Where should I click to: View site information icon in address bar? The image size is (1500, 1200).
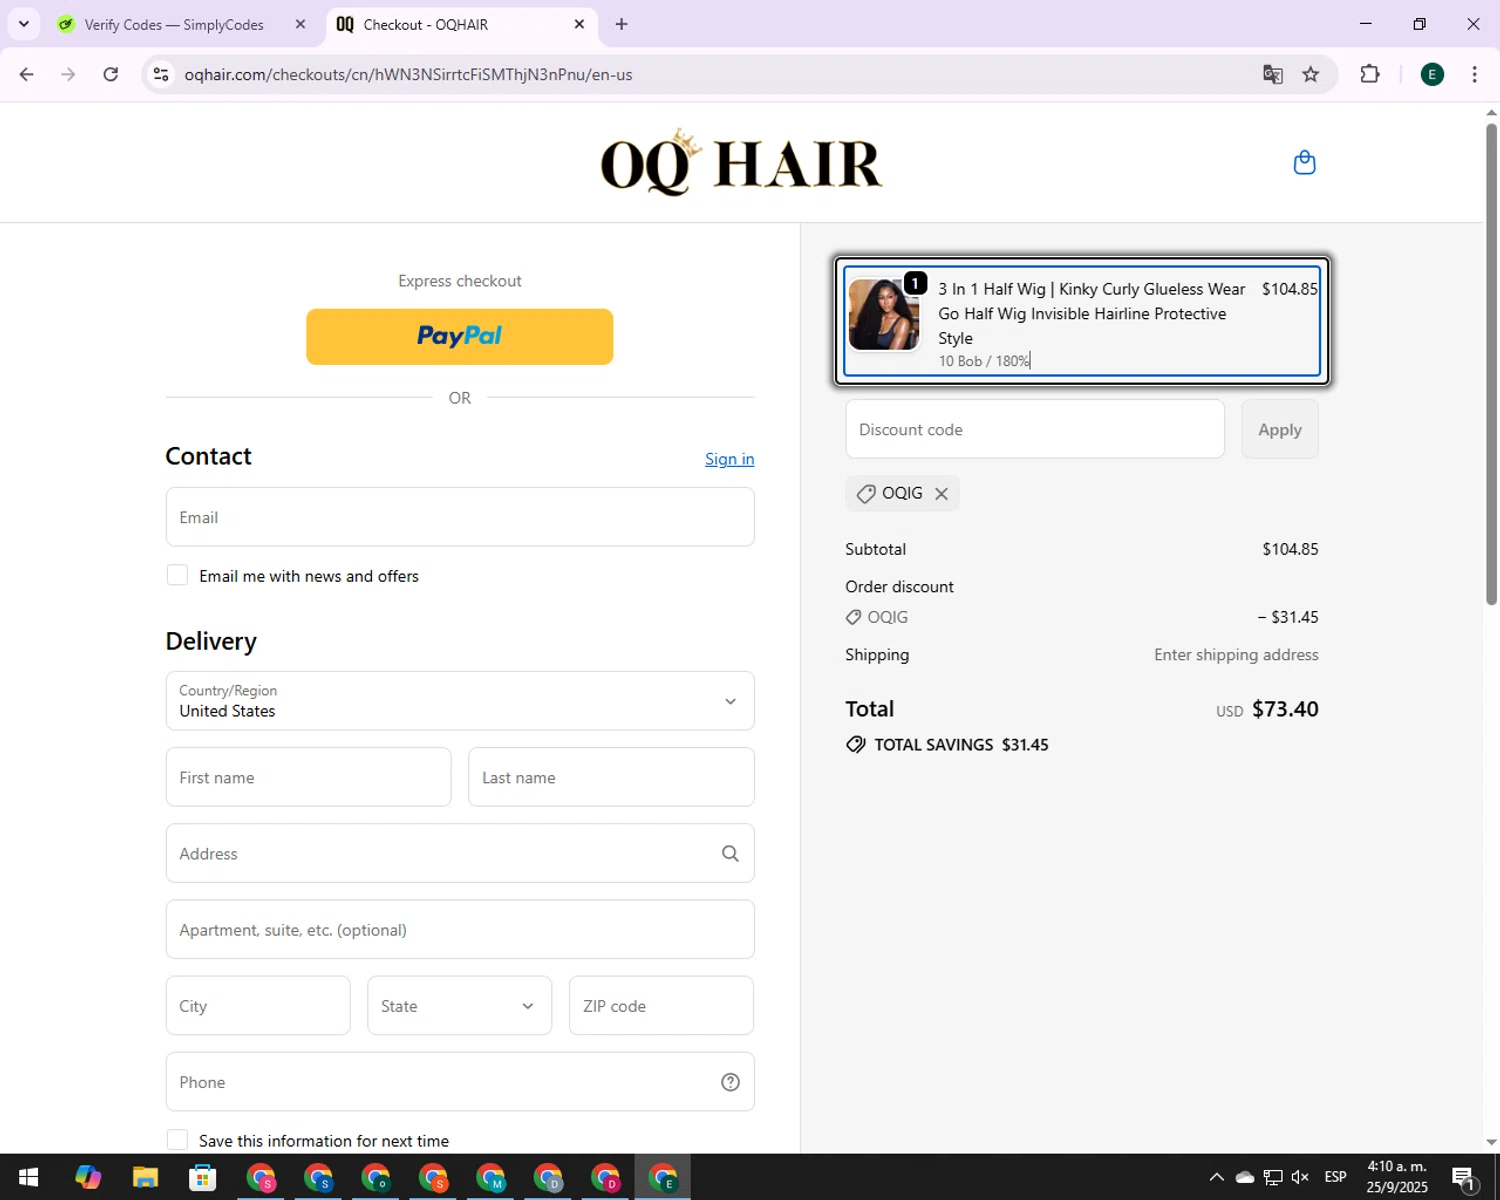click(x=161, y=74)
